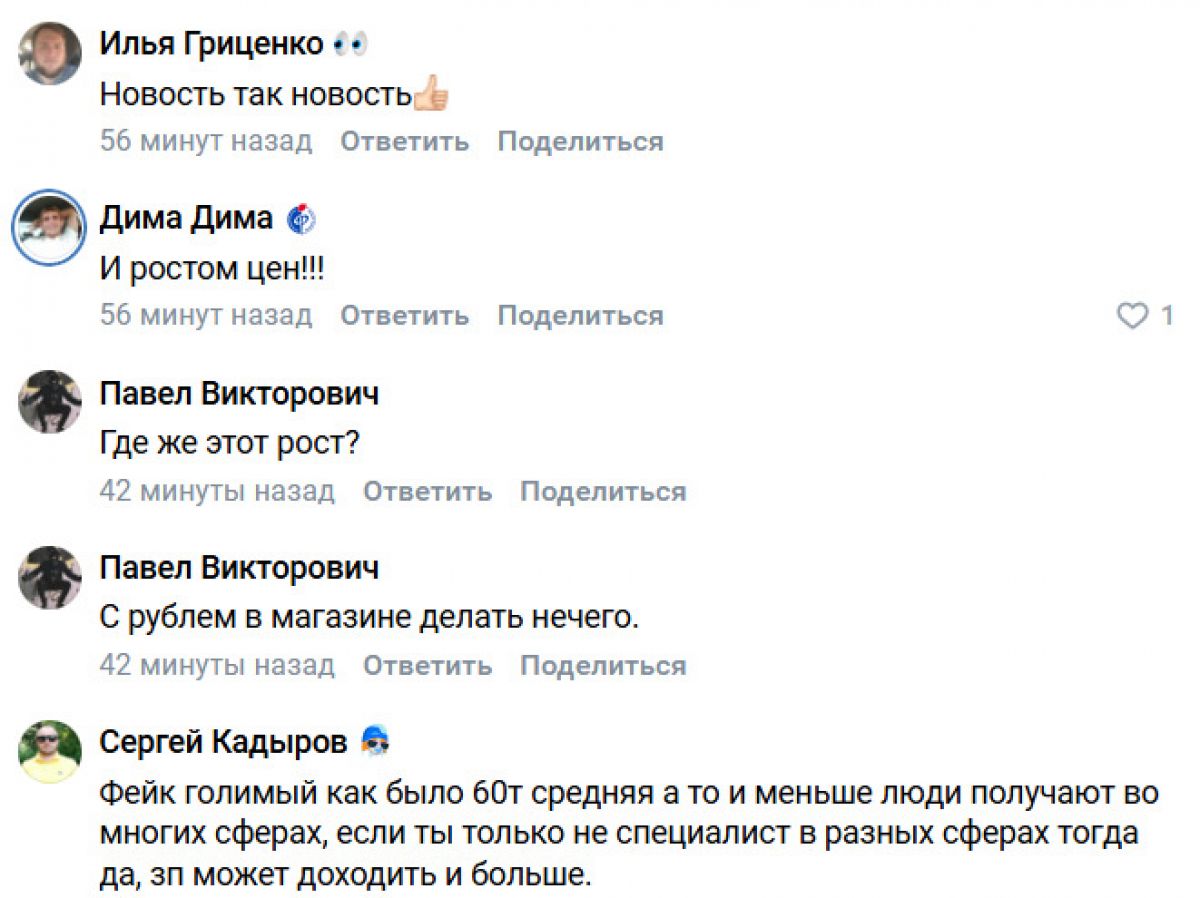1200x898 pixels.
Task: Open Дима Дима's avatar picture
Action: [x=49, y=227]
